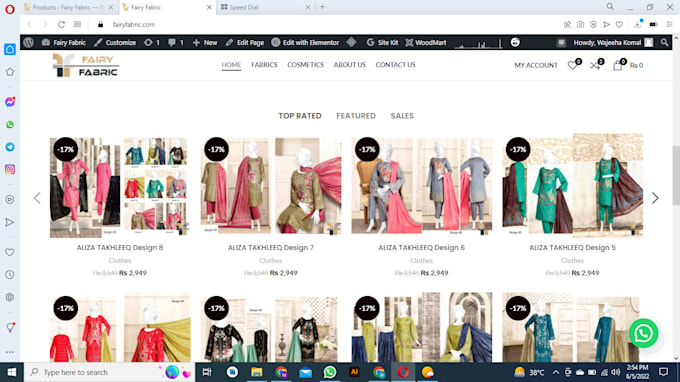
Task: Click the Opera menu logo
Action: point(10,9)
